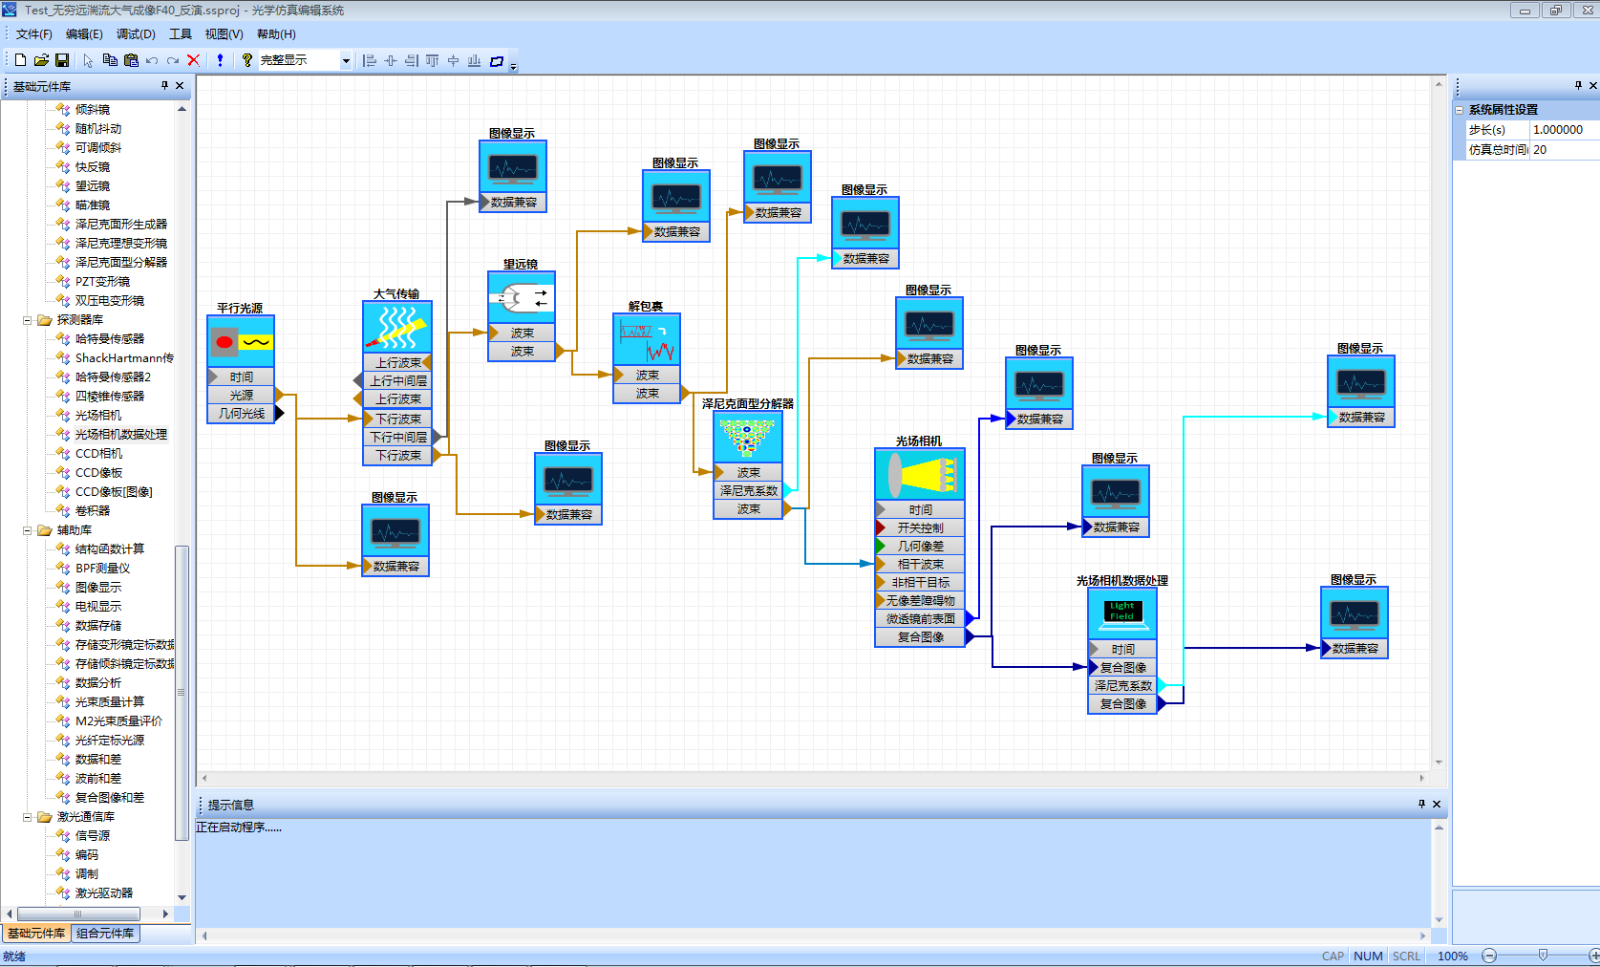Open the 完整显示 display dropdown
Image resolution: width=1600 pixels, height=967 pixels.
coord(346,61)
